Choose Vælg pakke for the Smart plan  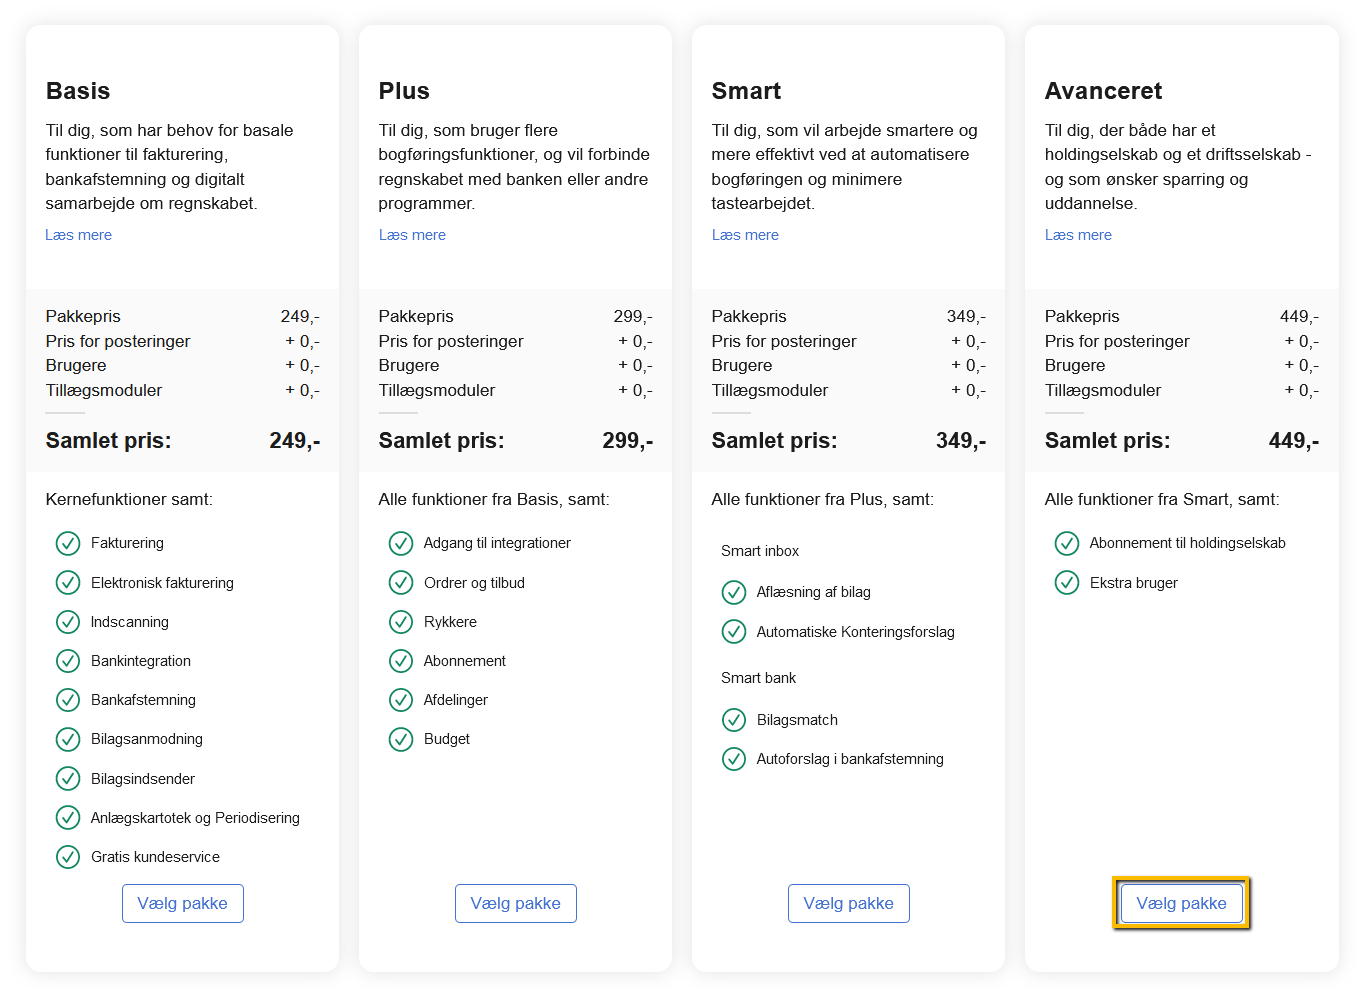[x=848, y=903]
